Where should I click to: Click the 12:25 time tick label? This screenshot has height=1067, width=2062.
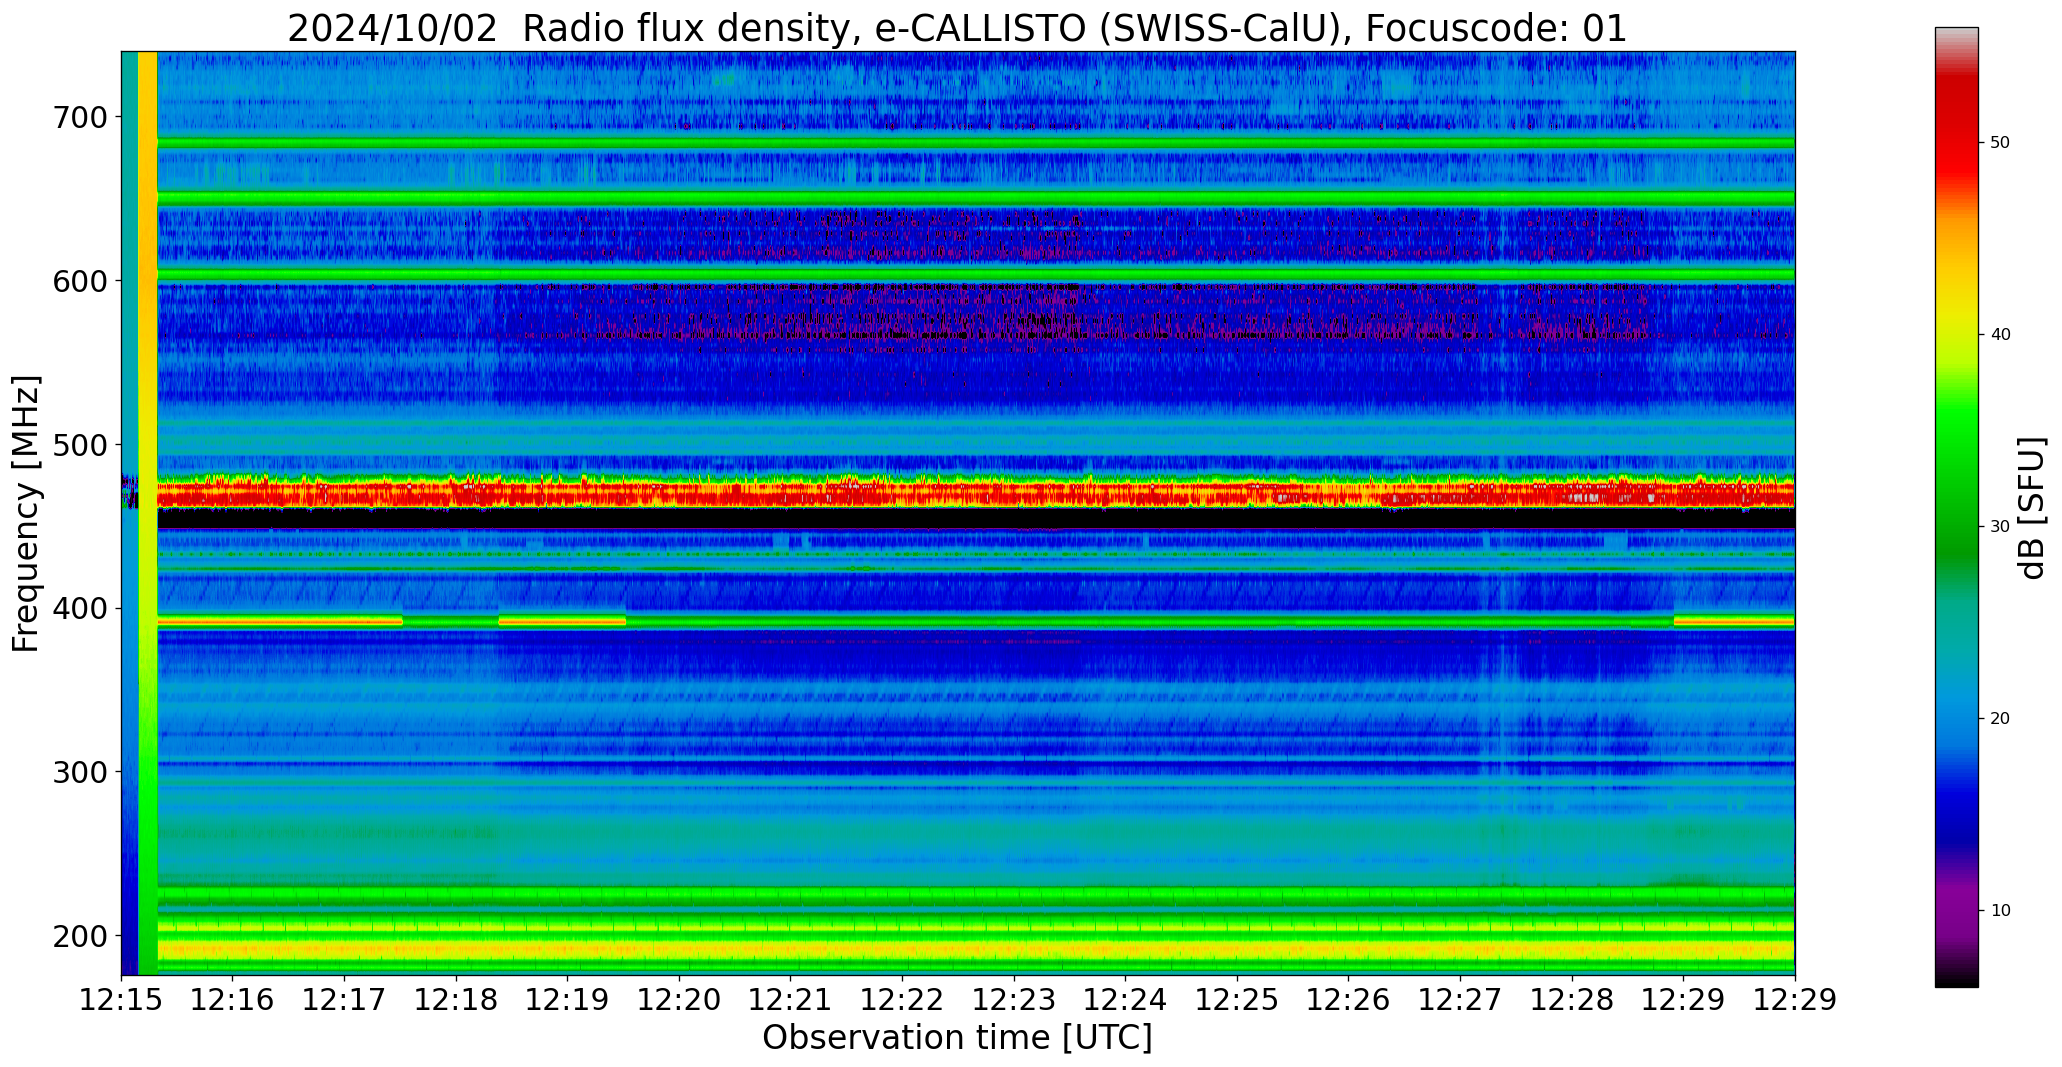[x=1238, y=1000]
